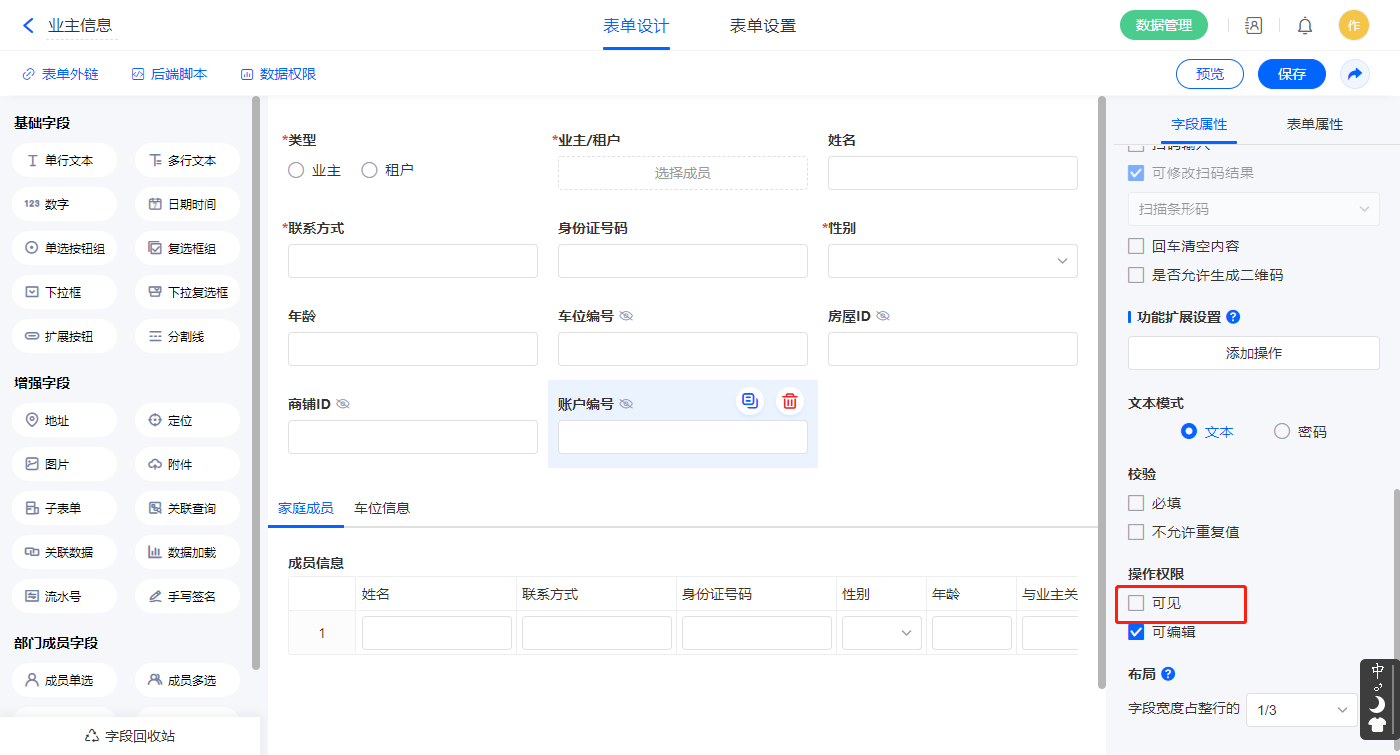The height and width of the screenshot is (755, 1400).
Task: Click the 保存 button
Action: (1291, 74)
